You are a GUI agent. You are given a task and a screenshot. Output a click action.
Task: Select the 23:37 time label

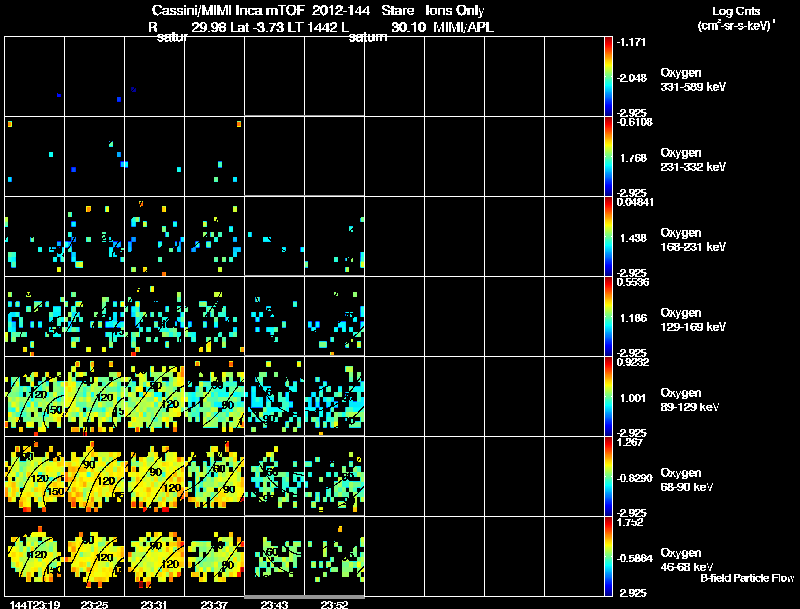click(214, 604)
